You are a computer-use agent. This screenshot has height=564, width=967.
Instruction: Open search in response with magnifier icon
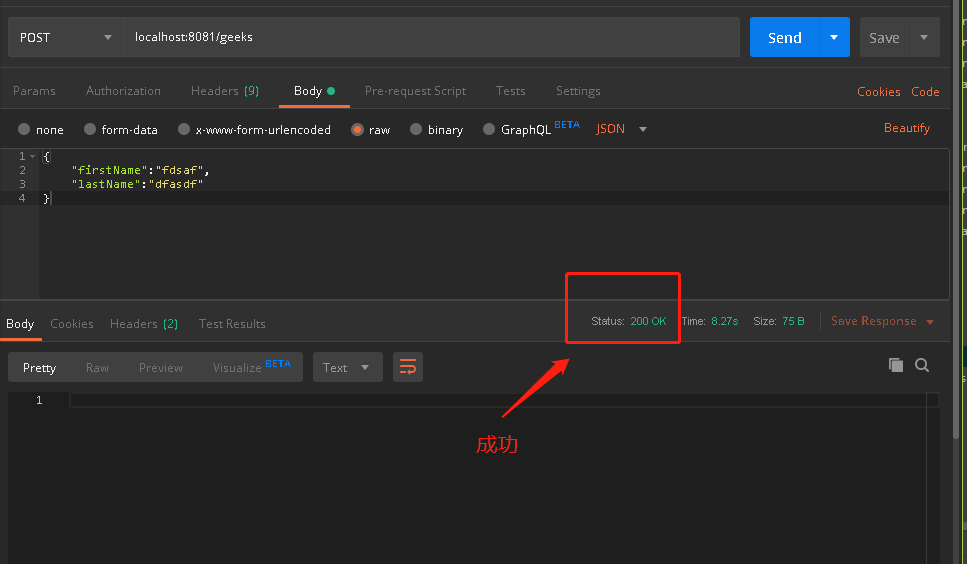[x=922, y=365]
